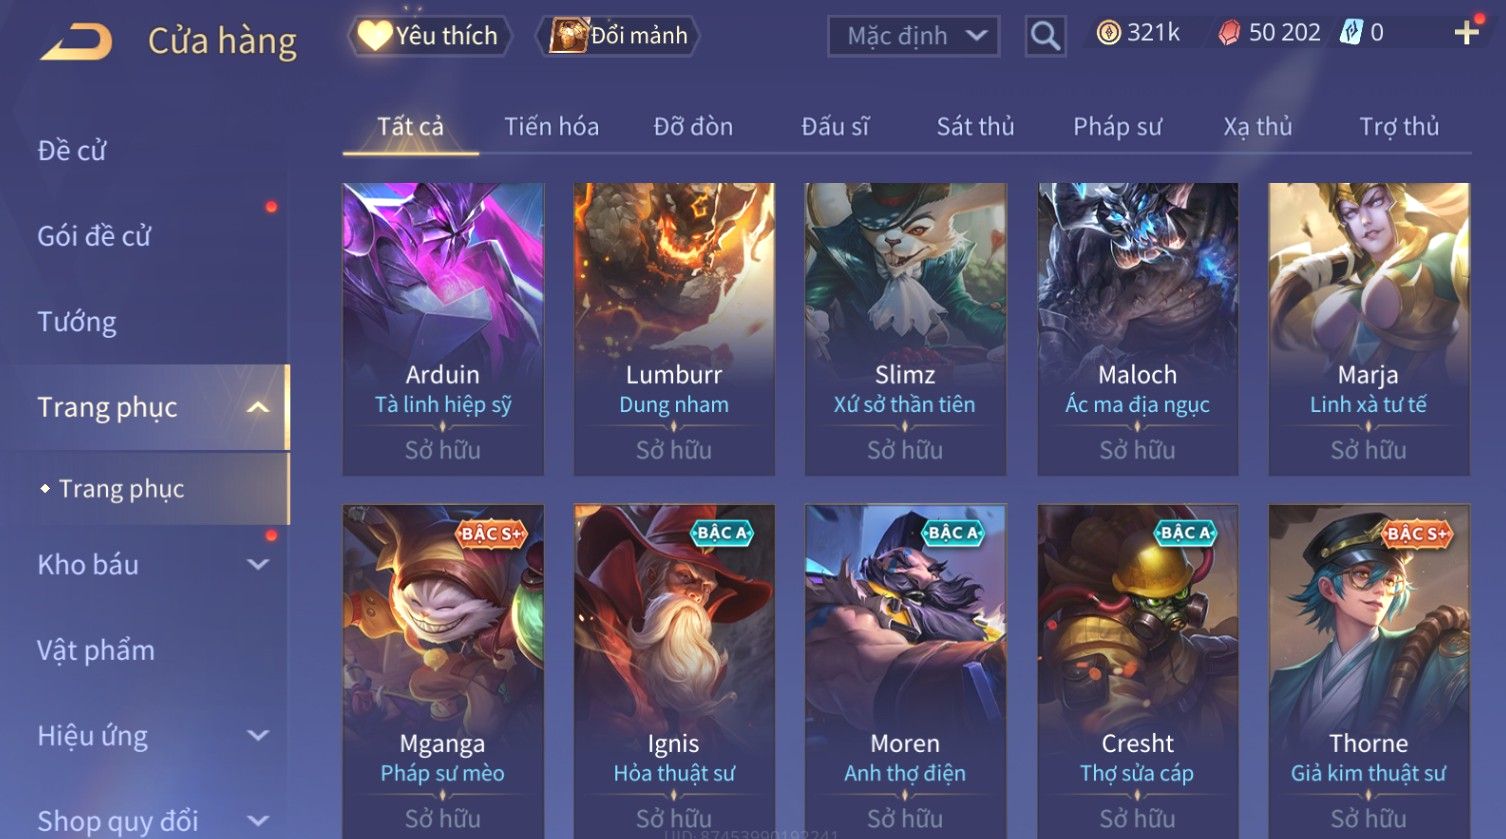Collapse the Trang phục sidebar section

[x=258, y=407]
